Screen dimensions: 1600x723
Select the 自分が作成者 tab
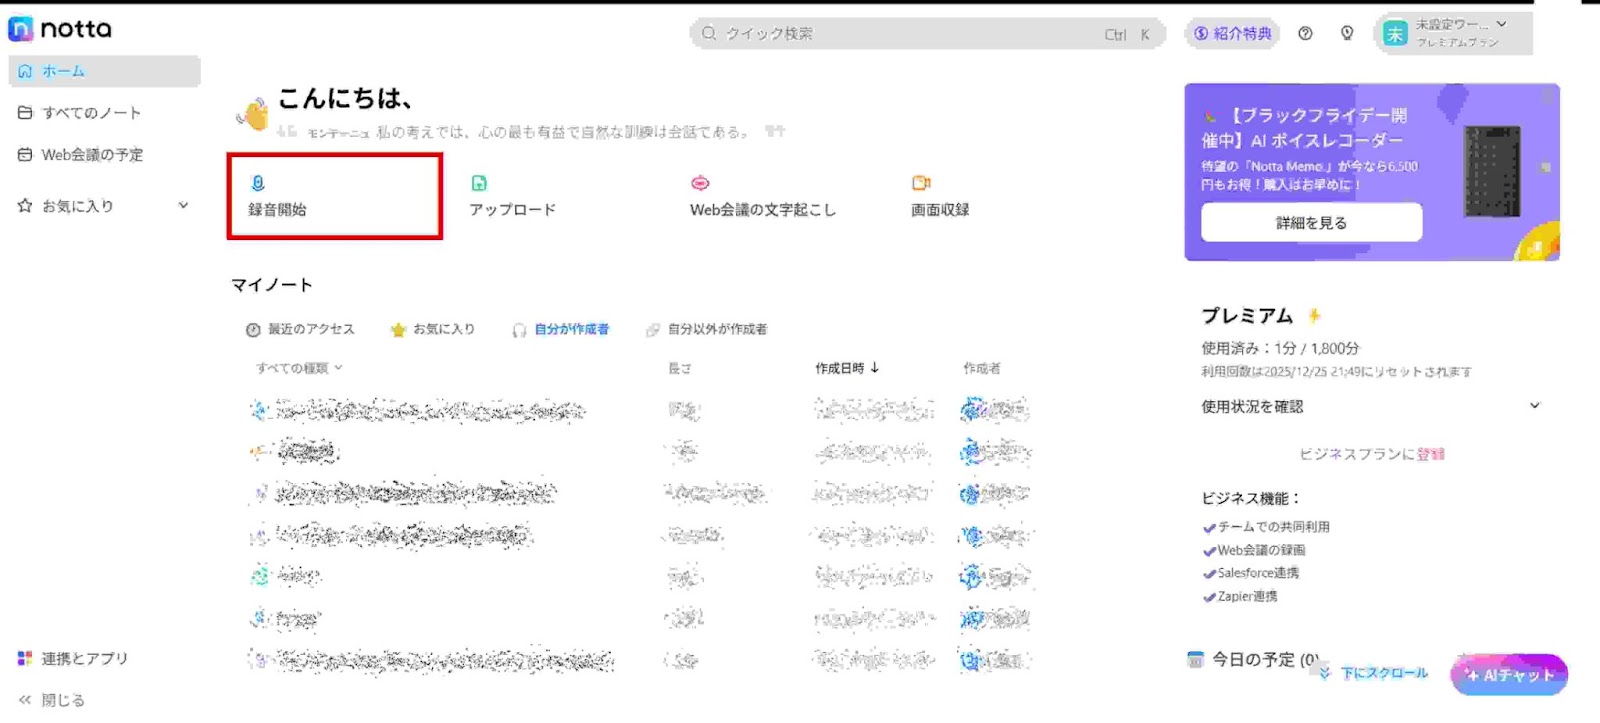(x=561, y=329)
